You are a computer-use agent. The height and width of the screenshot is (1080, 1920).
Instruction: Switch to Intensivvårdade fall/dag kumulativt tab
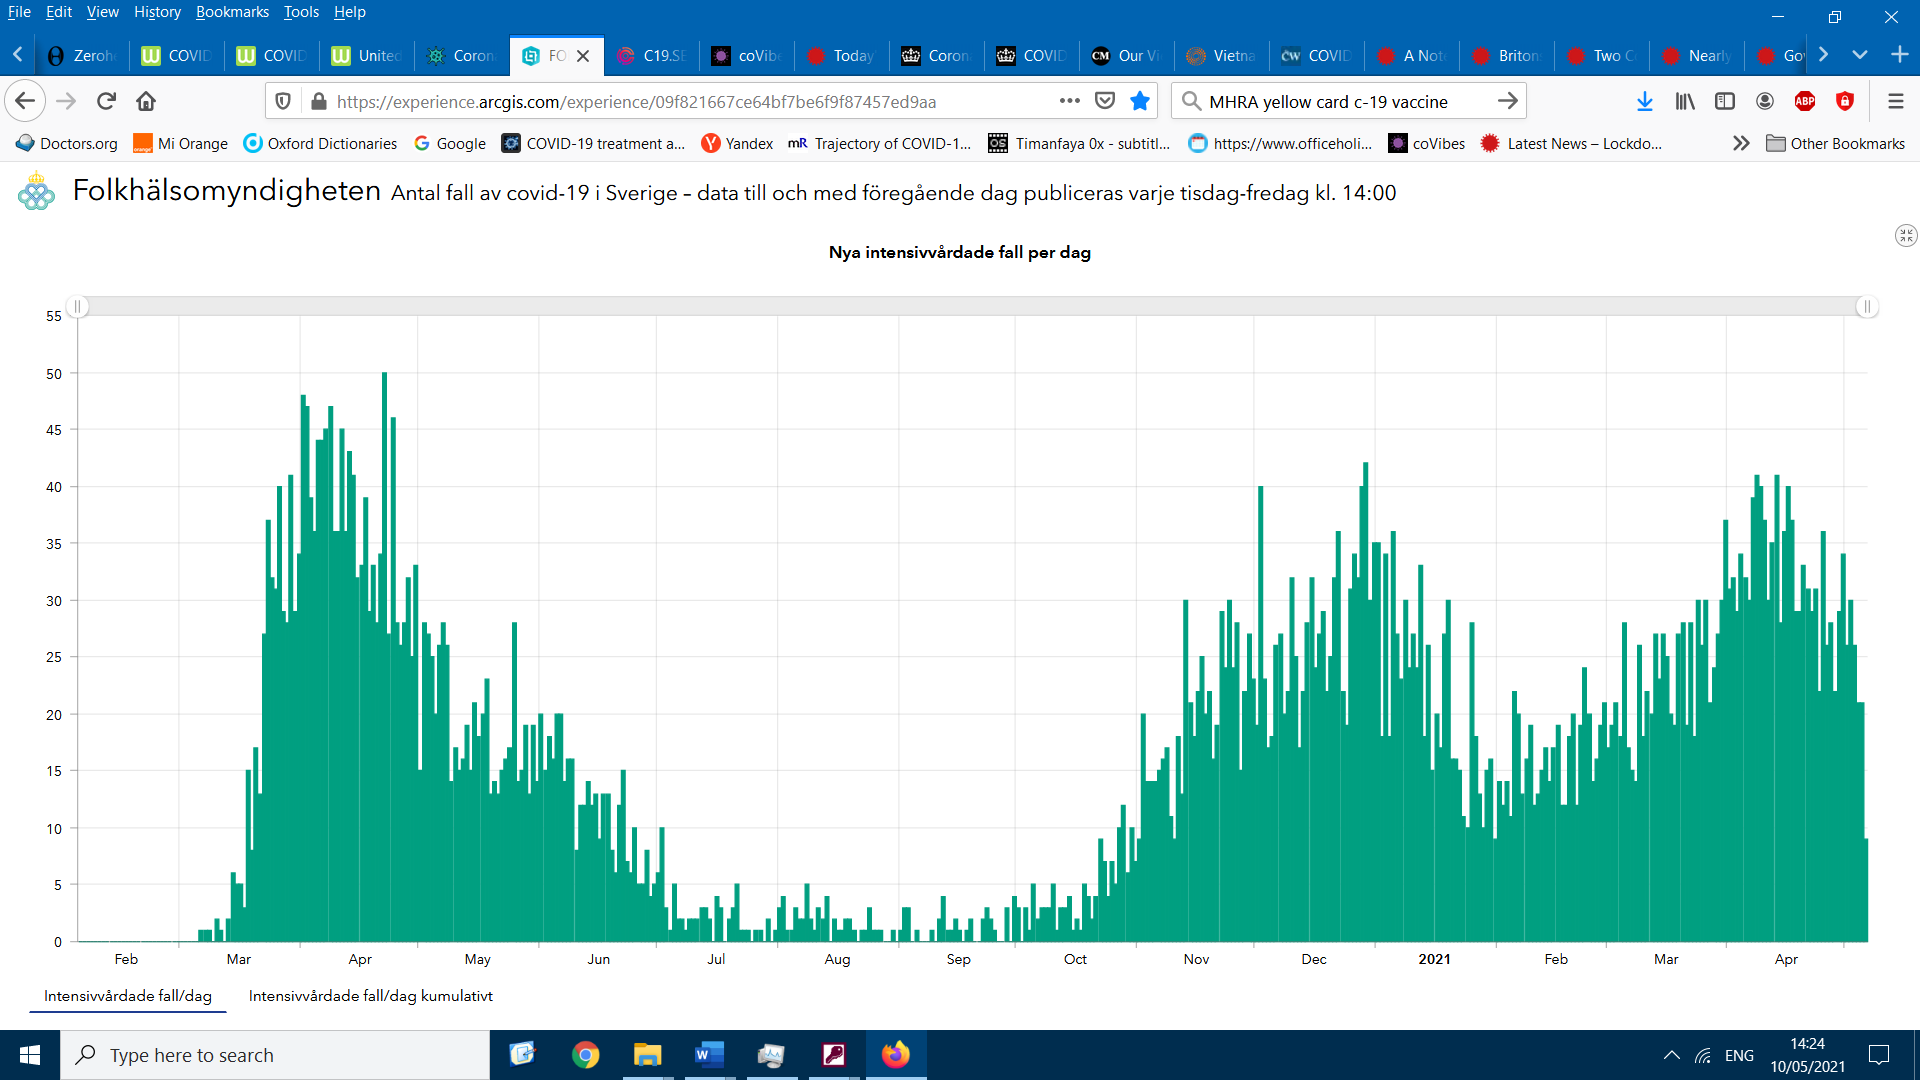[x=370, y=996]
